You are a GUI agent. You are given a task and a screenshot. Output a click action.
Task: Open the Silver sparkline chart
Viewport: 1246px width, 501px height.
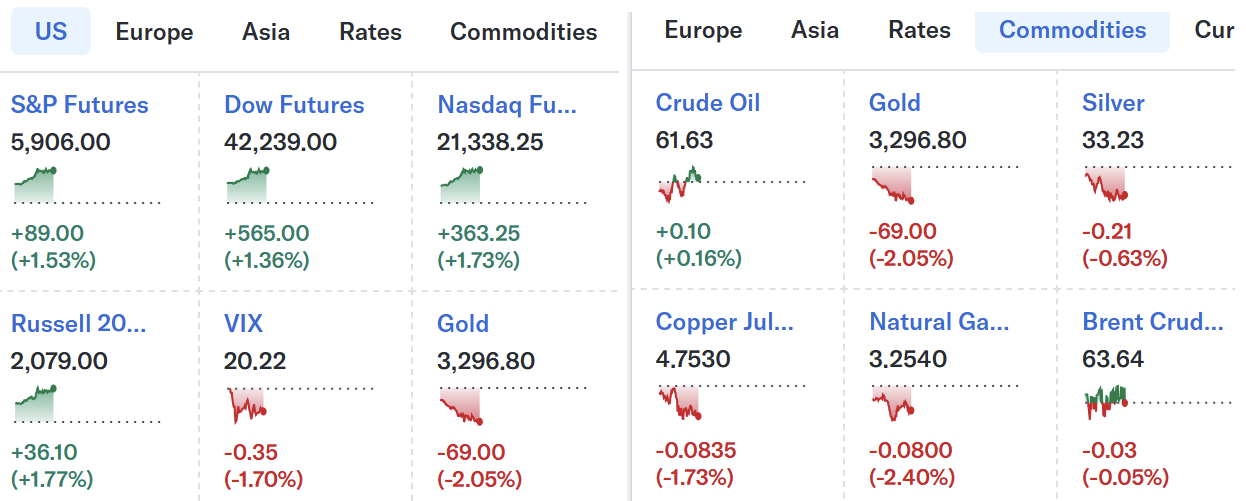1158,184
